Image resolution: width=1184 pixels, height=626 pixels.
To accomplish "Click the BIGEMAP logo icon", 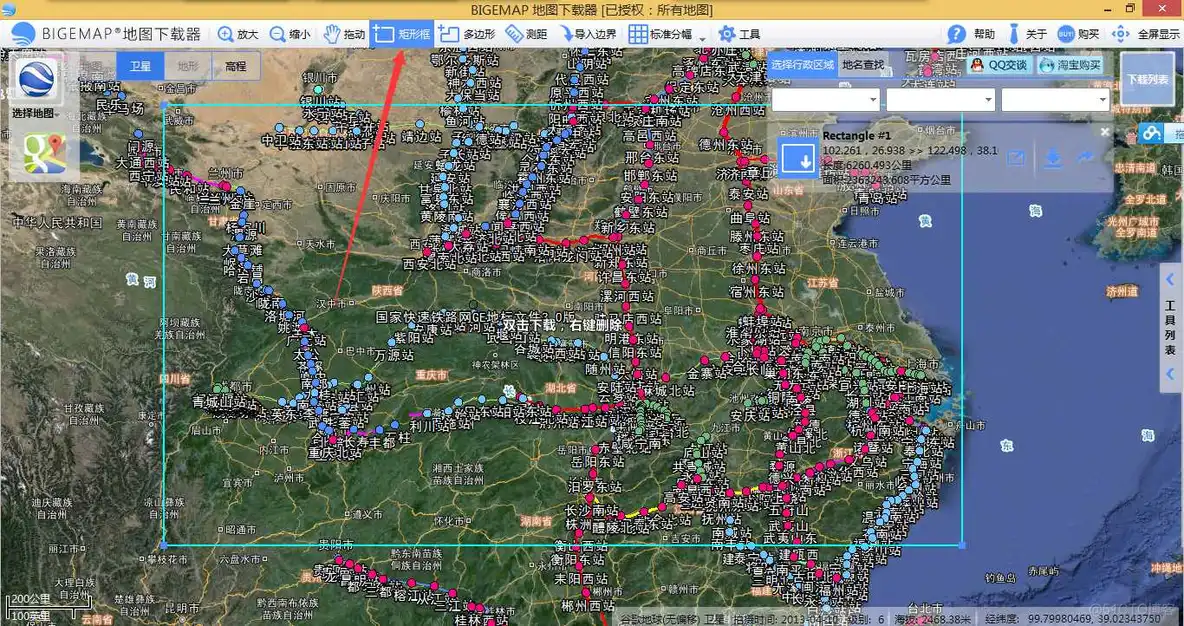I will tap(23, 34).
